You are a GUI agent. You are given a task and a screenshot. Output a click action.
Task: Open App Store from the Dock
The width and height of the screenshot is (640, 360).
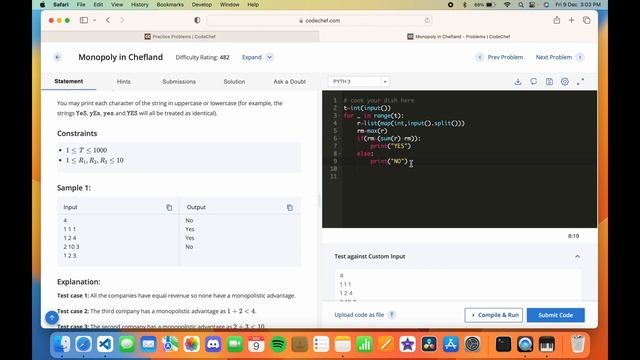click(451, 344)
